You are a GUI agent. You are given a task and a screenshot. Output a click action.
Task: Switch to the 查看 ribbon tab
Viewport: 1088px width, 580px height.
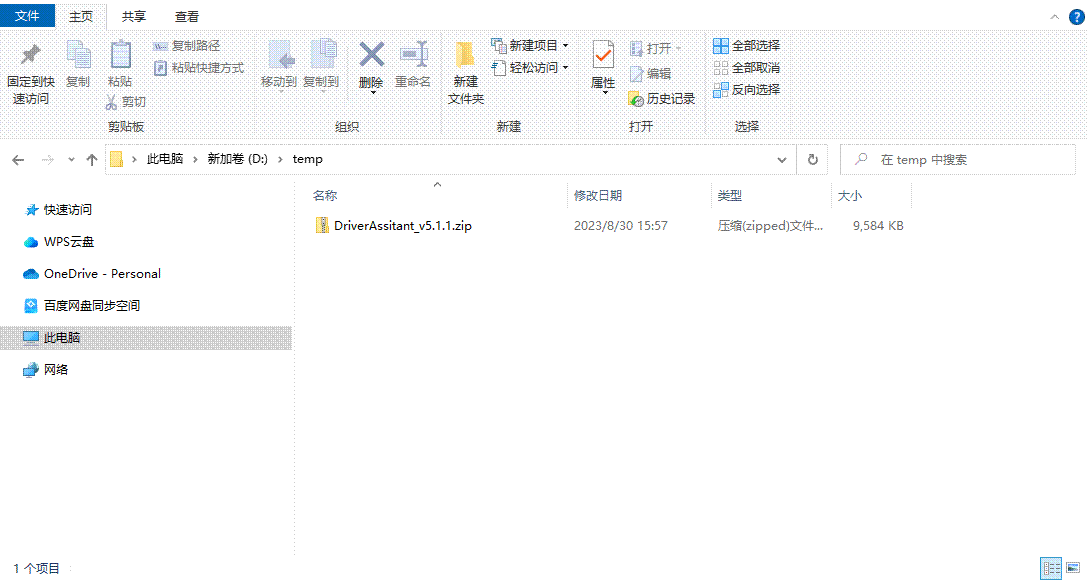[187, 16]
